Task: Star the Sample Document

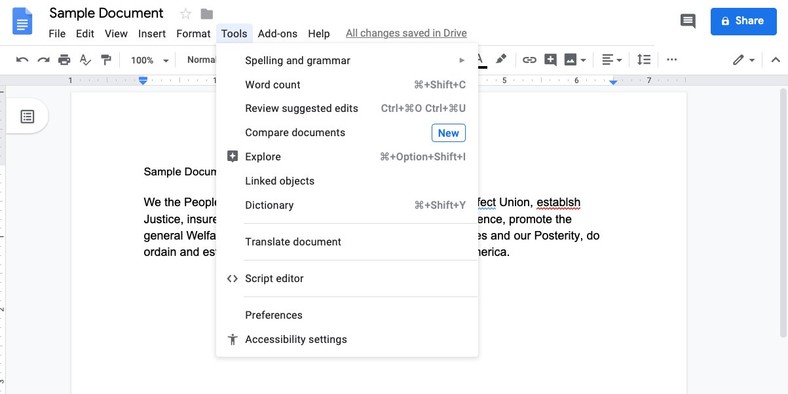Action: click(185, 14)
